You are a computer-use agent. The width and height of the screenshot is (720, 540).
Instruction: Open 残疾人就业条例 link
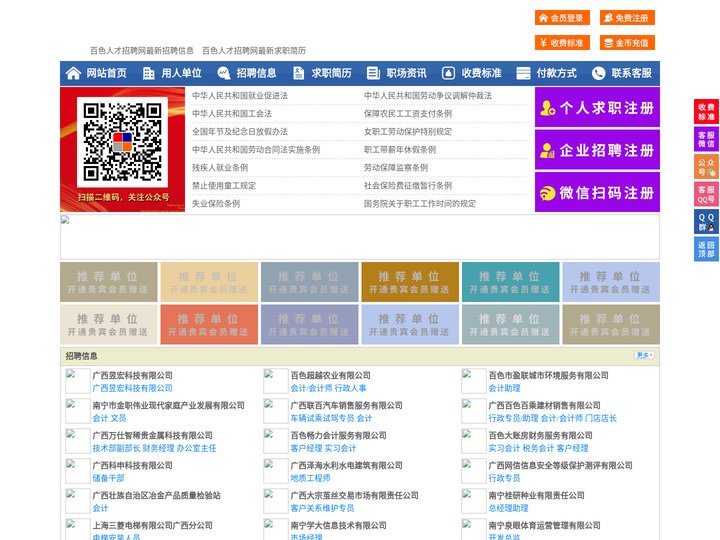pos(220,168)
